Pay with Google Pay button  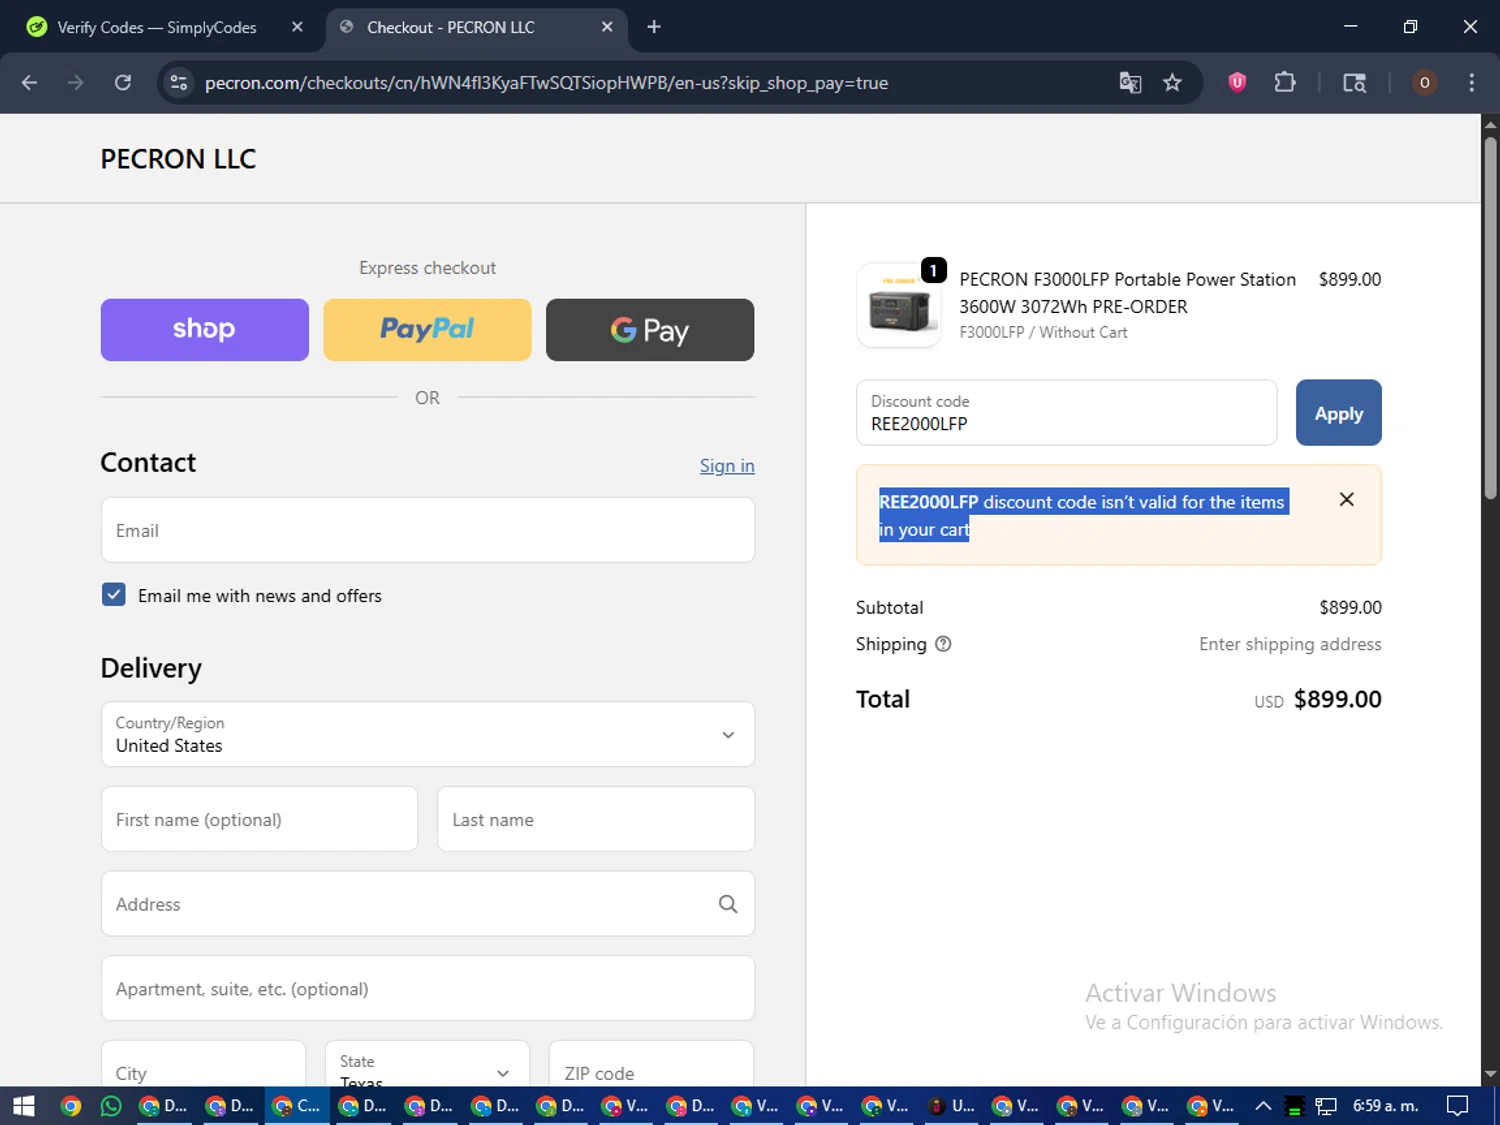coord(650,330)
